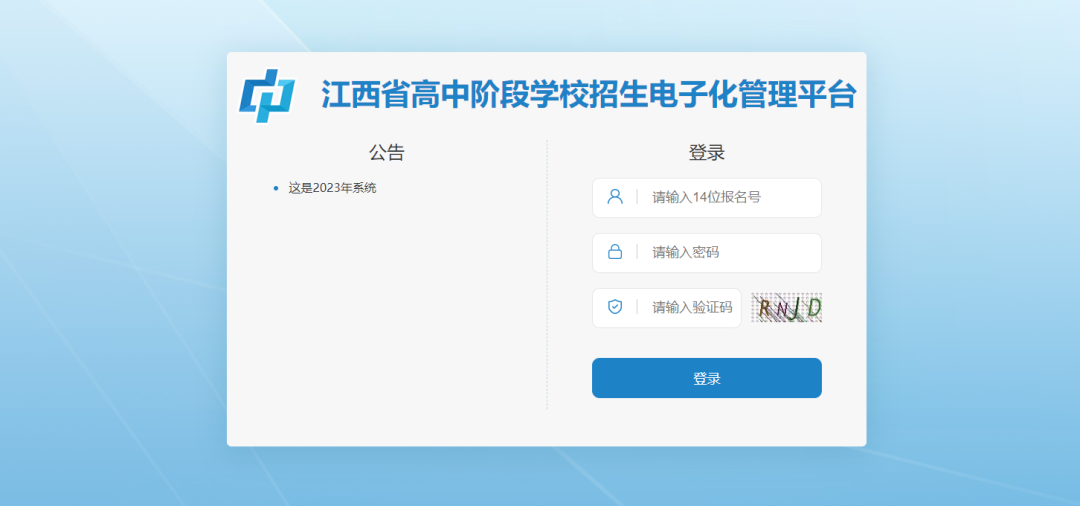Screen dimensions: 1080x506
Task: Click the separator line beside the user icon
Action: click(637, 197)
